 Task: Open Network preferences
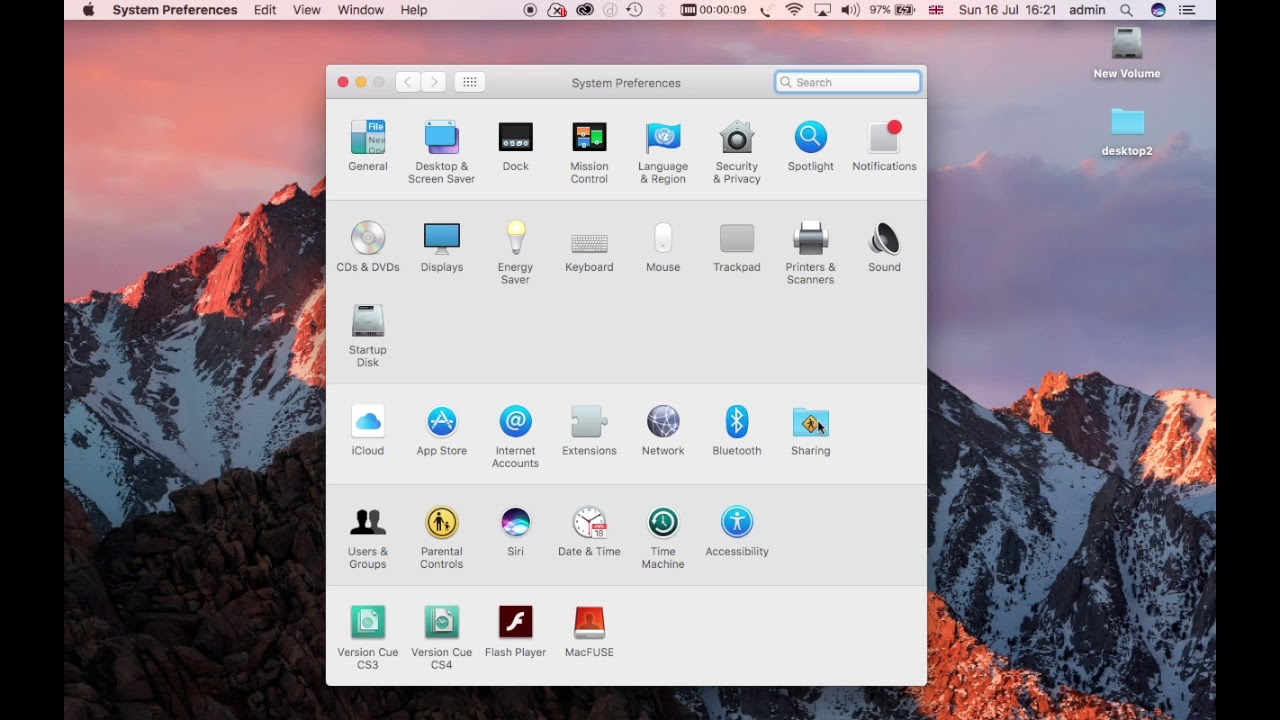point(663,431)
